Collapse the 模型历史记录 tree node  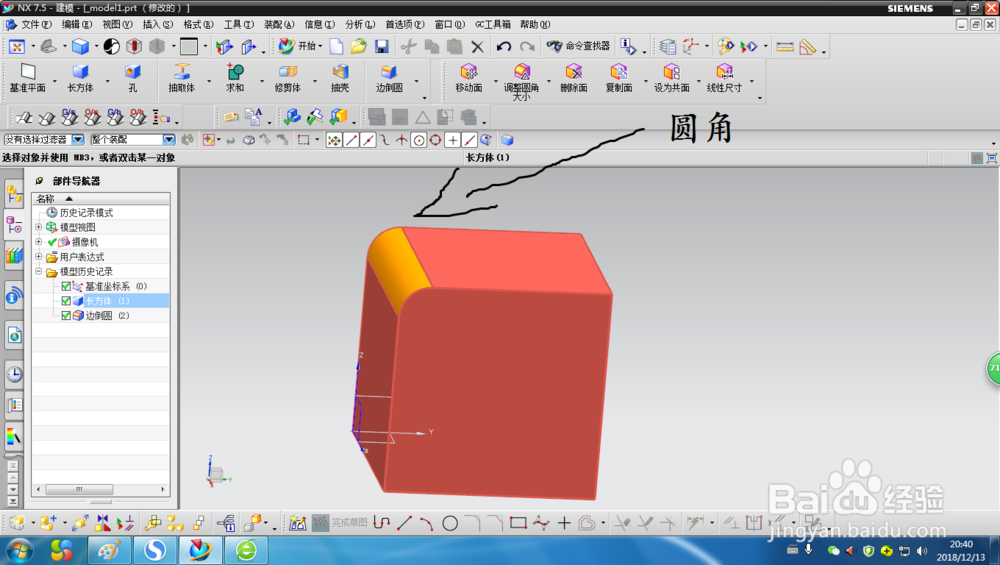pyautogui.click(x=39, y=271)
